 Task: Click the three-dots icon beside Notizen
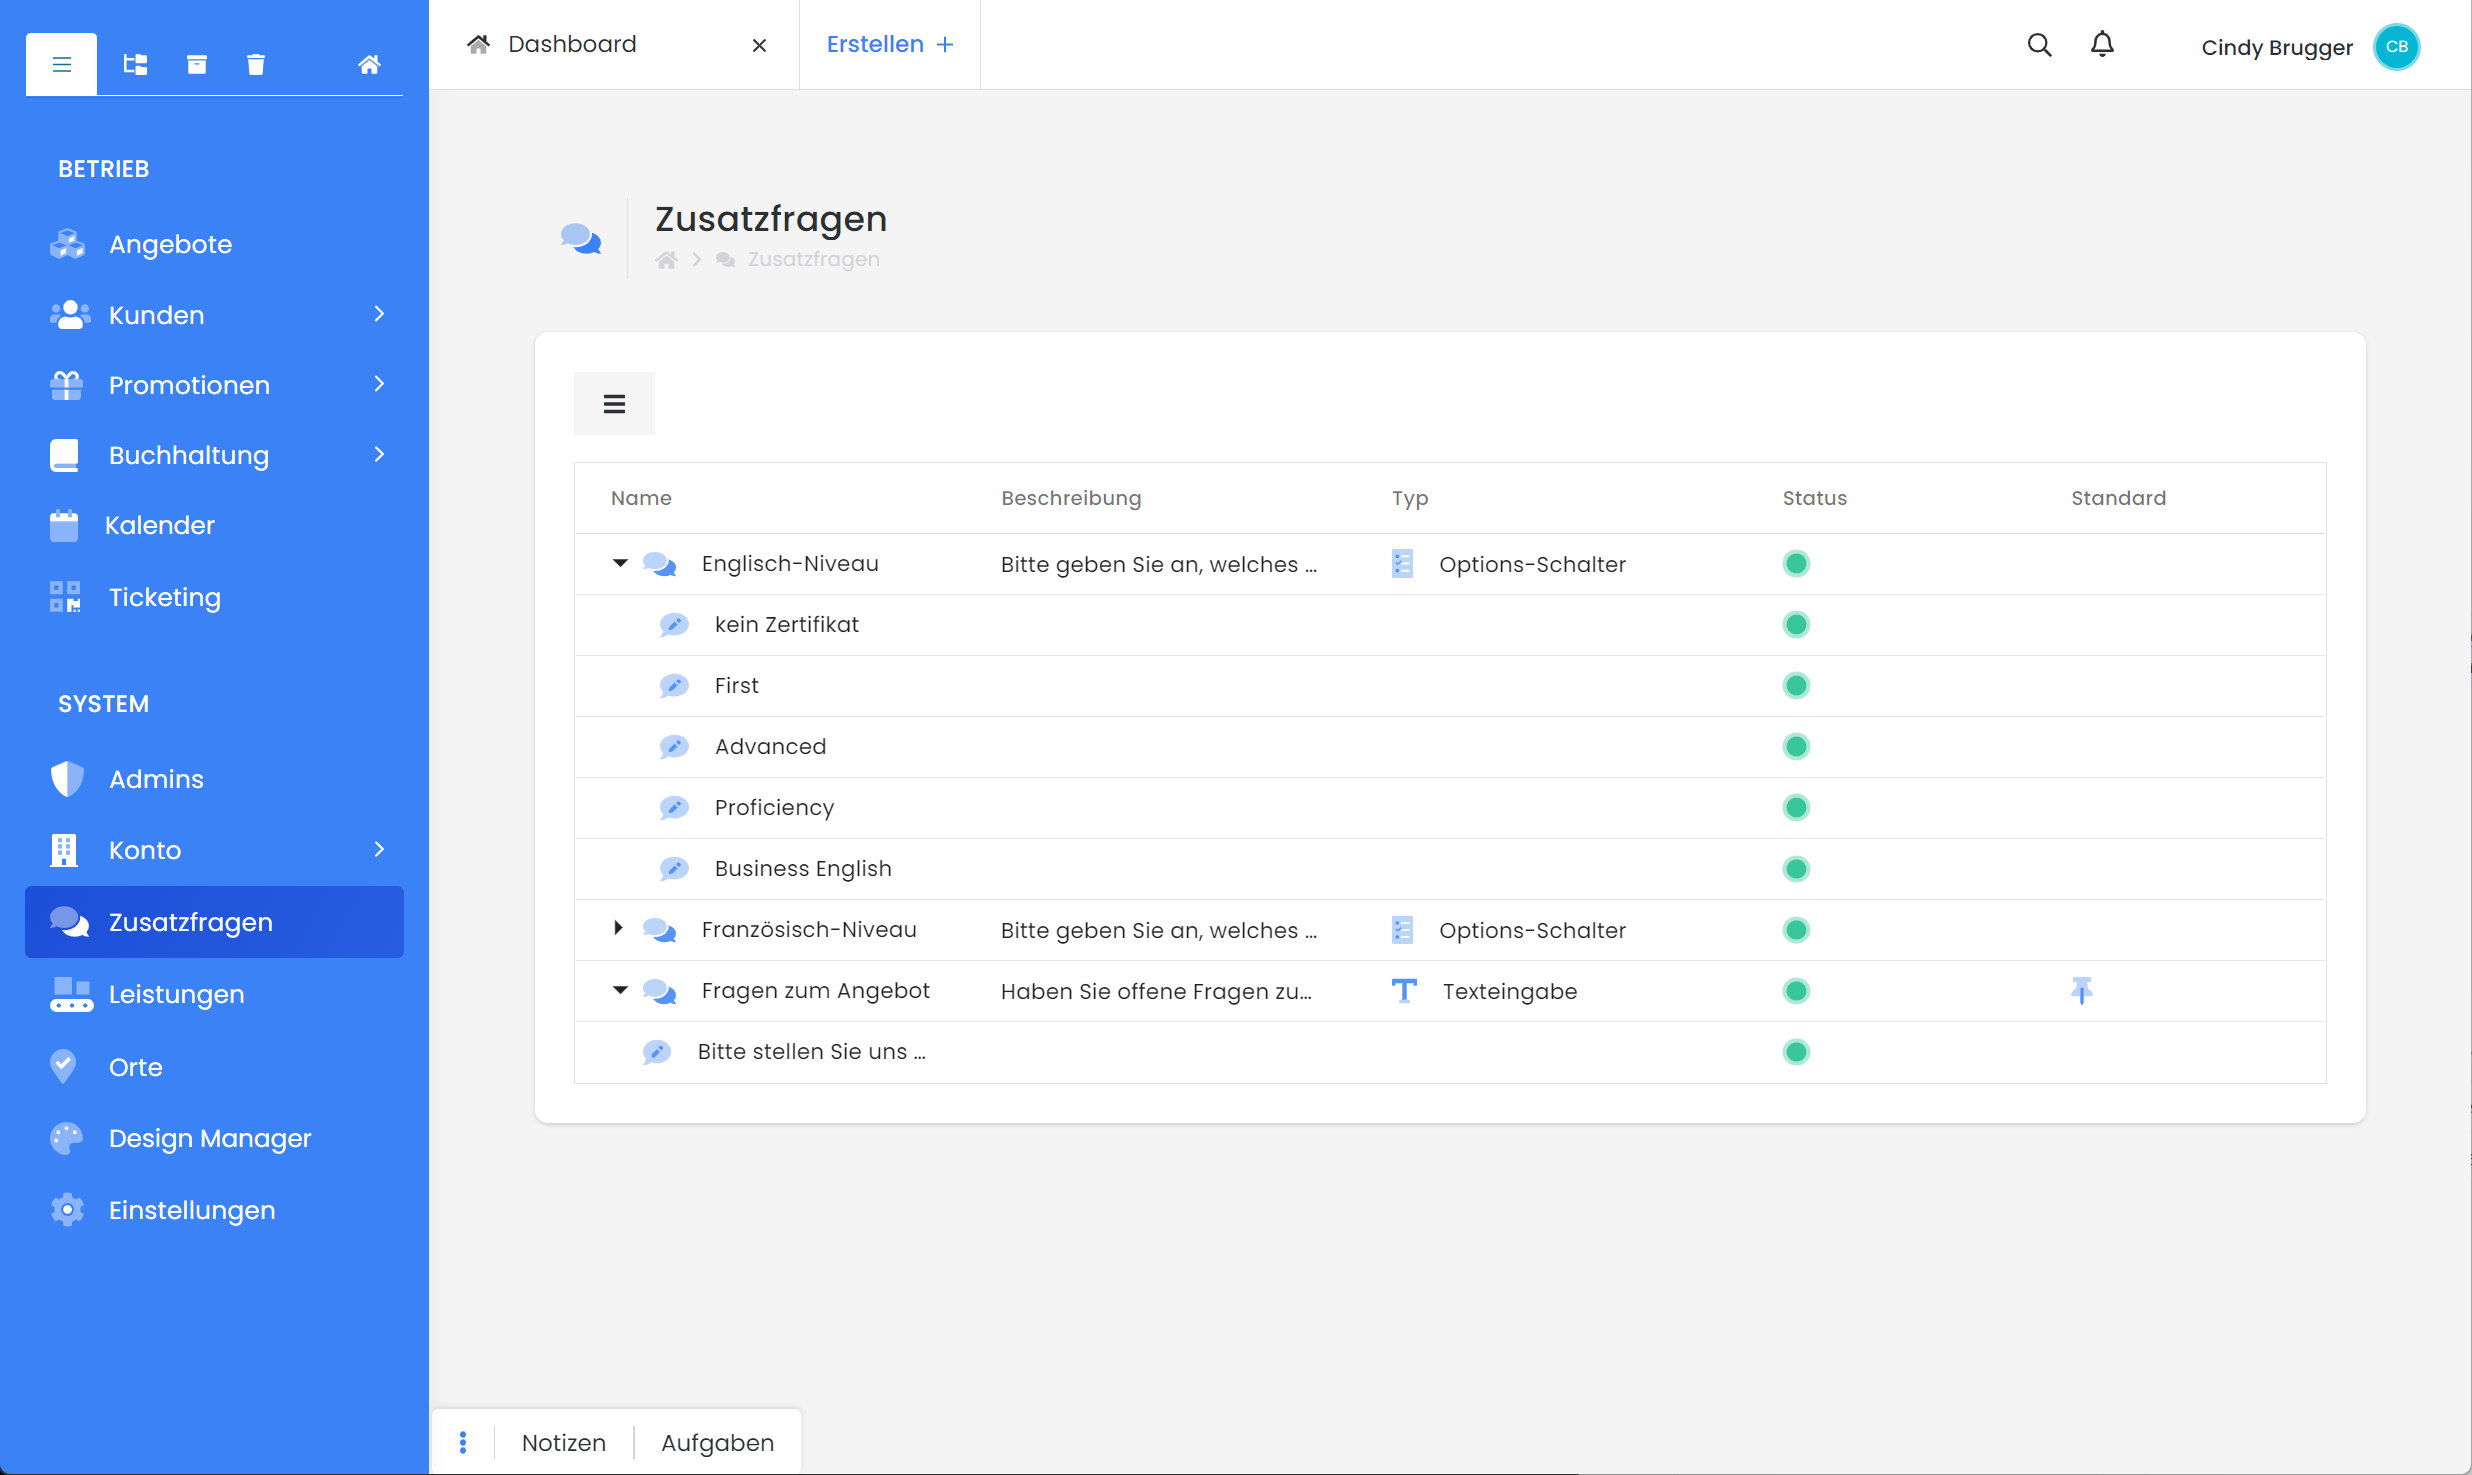pyautogui.click(x=463, y=1442)
